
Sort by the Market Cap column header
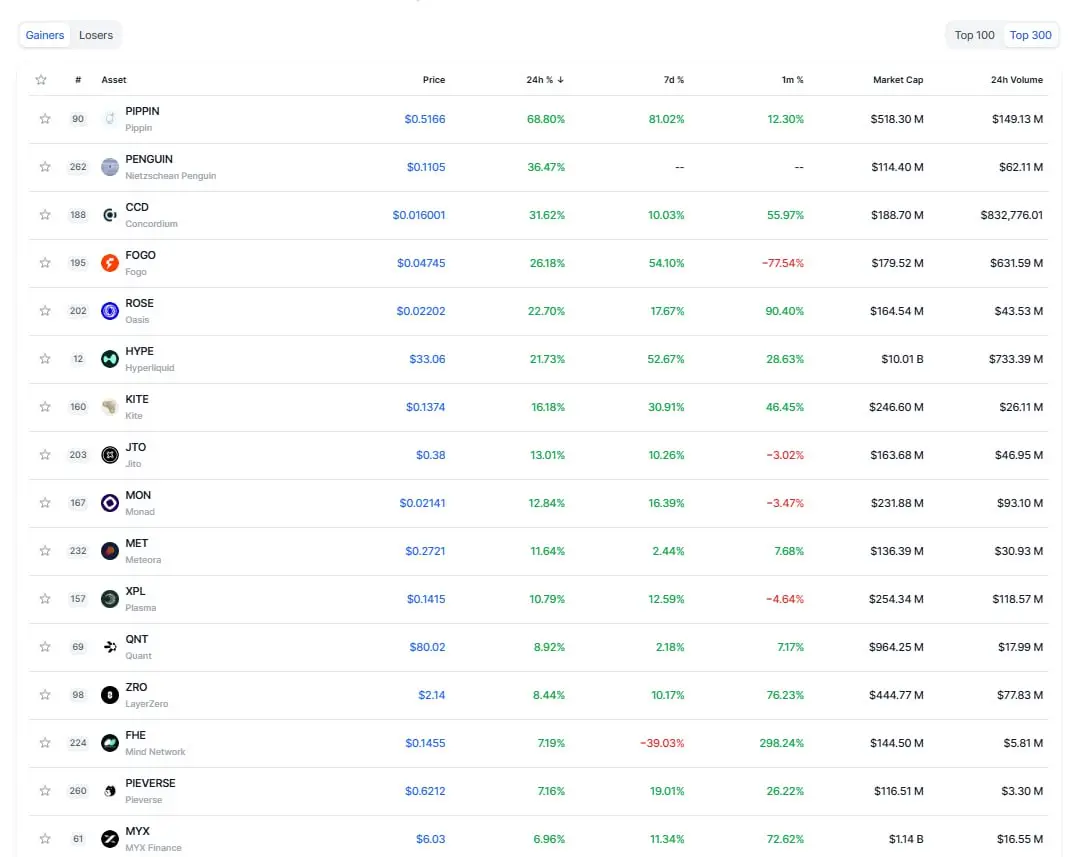pyautogui.click(x=898, y=80)
